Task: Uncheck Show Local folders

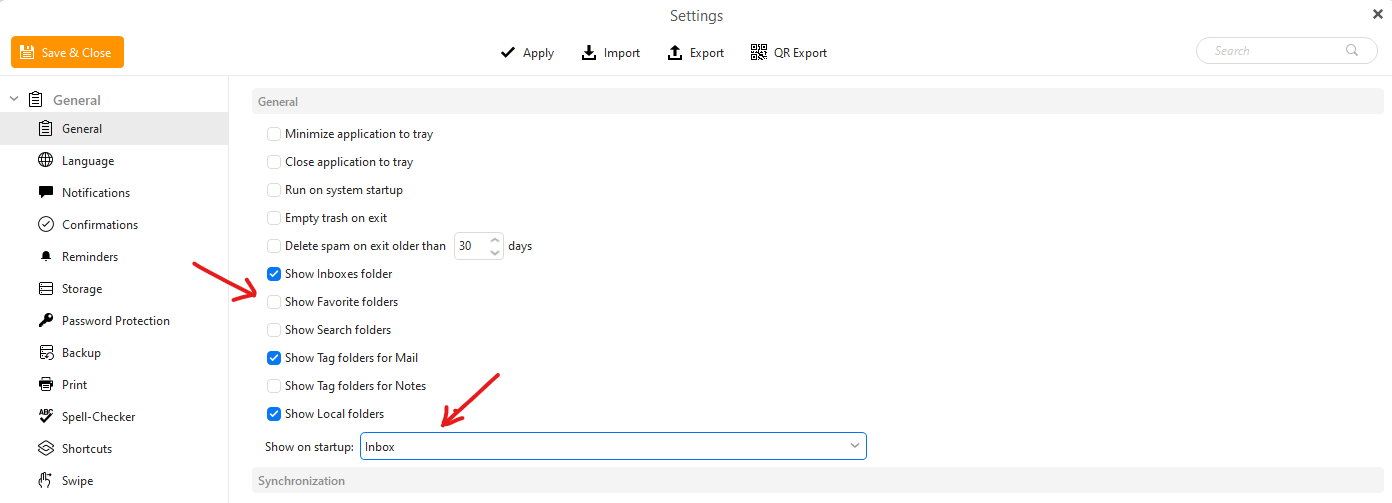Action: coord(274,413)
